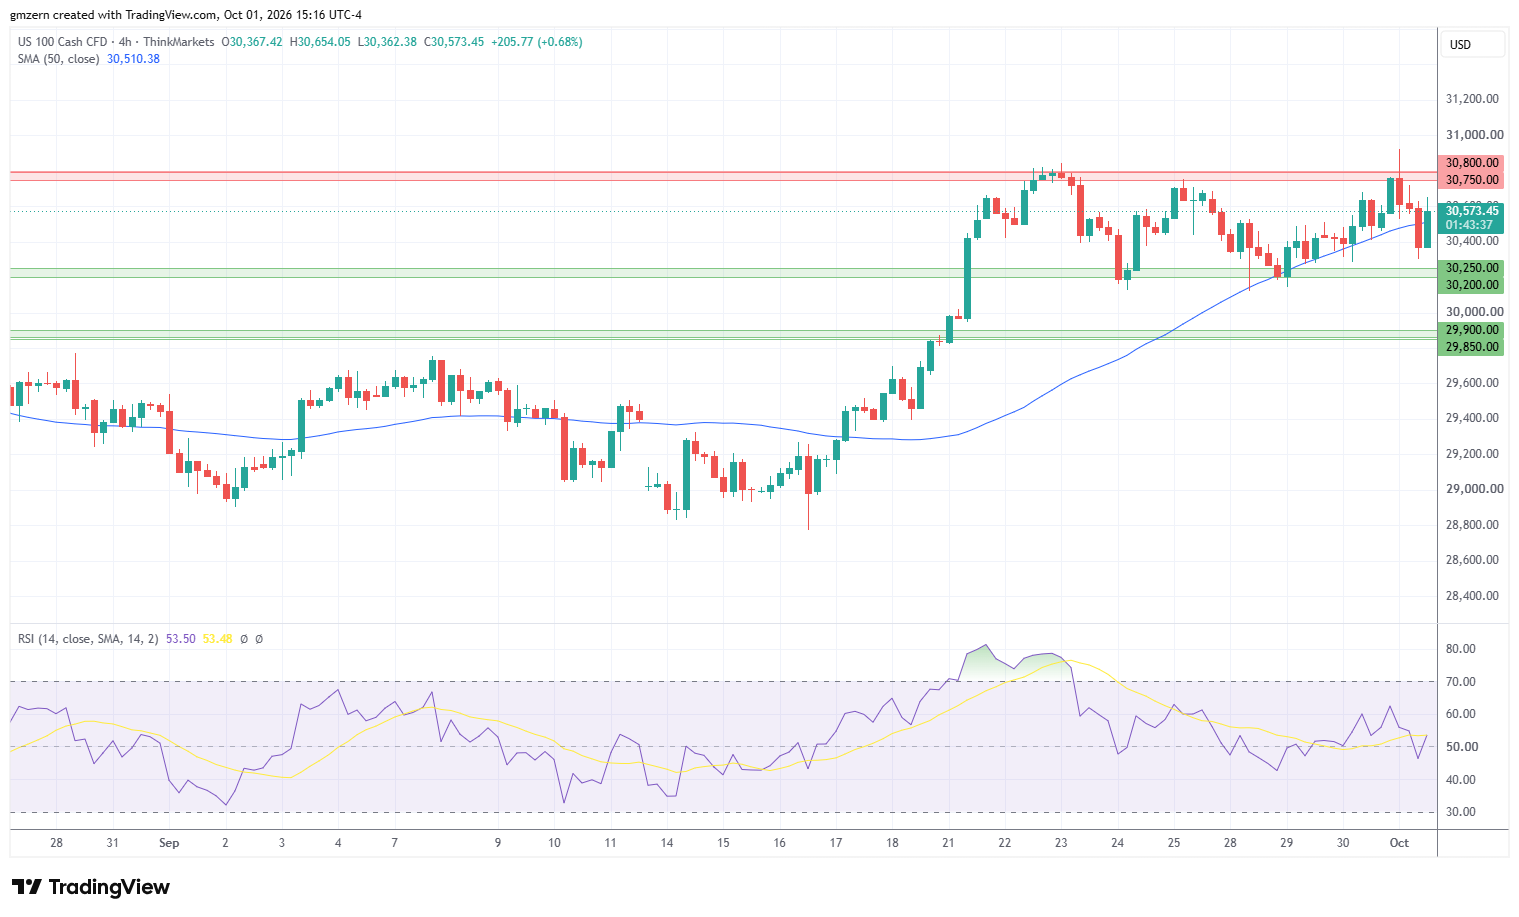Click the 31,000.00 price axis label
The height and width of the screenshot is (917, 1519).
[x=1474, y=135]
